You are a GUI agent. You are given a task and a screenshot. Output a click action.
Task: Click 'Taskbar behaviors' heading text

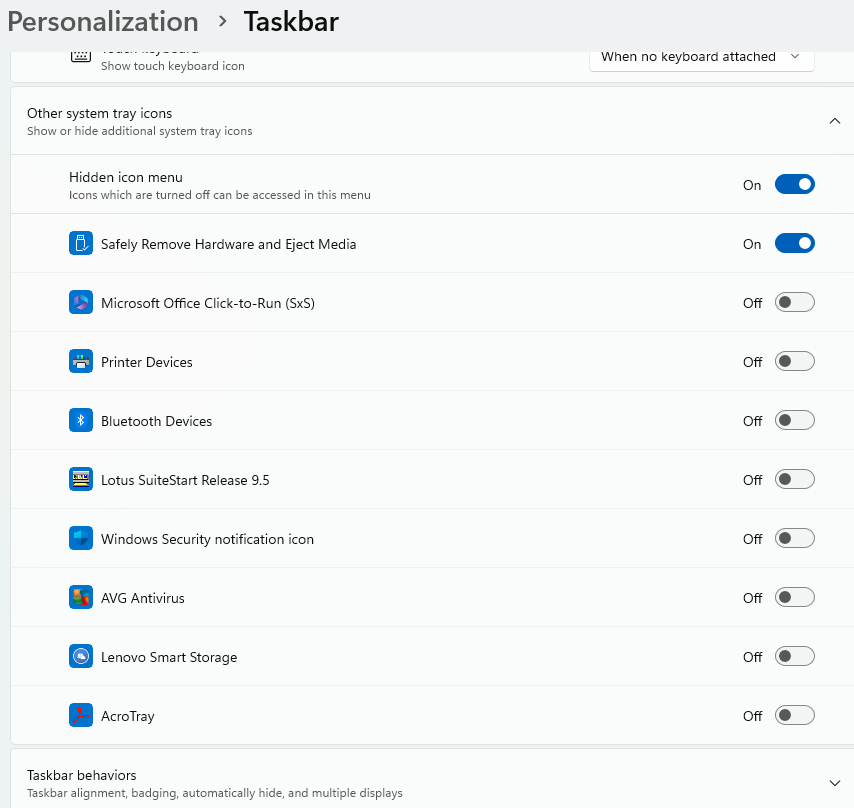tap(82, 775)
